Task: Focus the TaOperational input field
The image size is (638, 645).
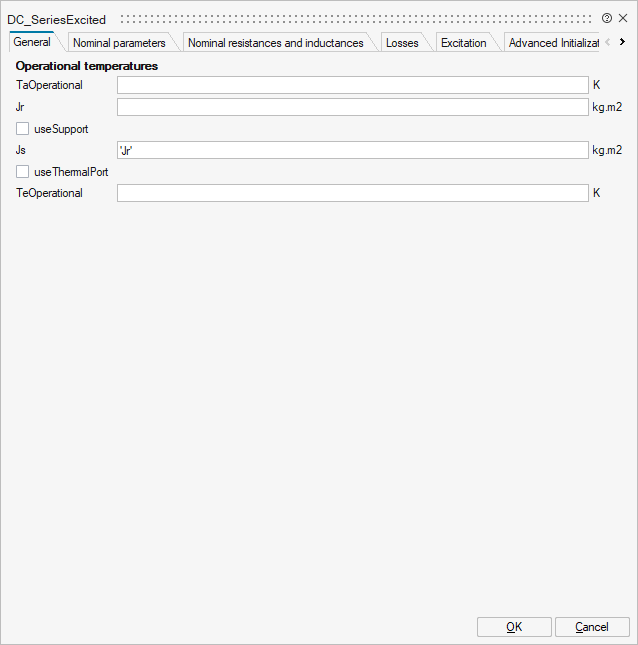Action: pos(352,86)
